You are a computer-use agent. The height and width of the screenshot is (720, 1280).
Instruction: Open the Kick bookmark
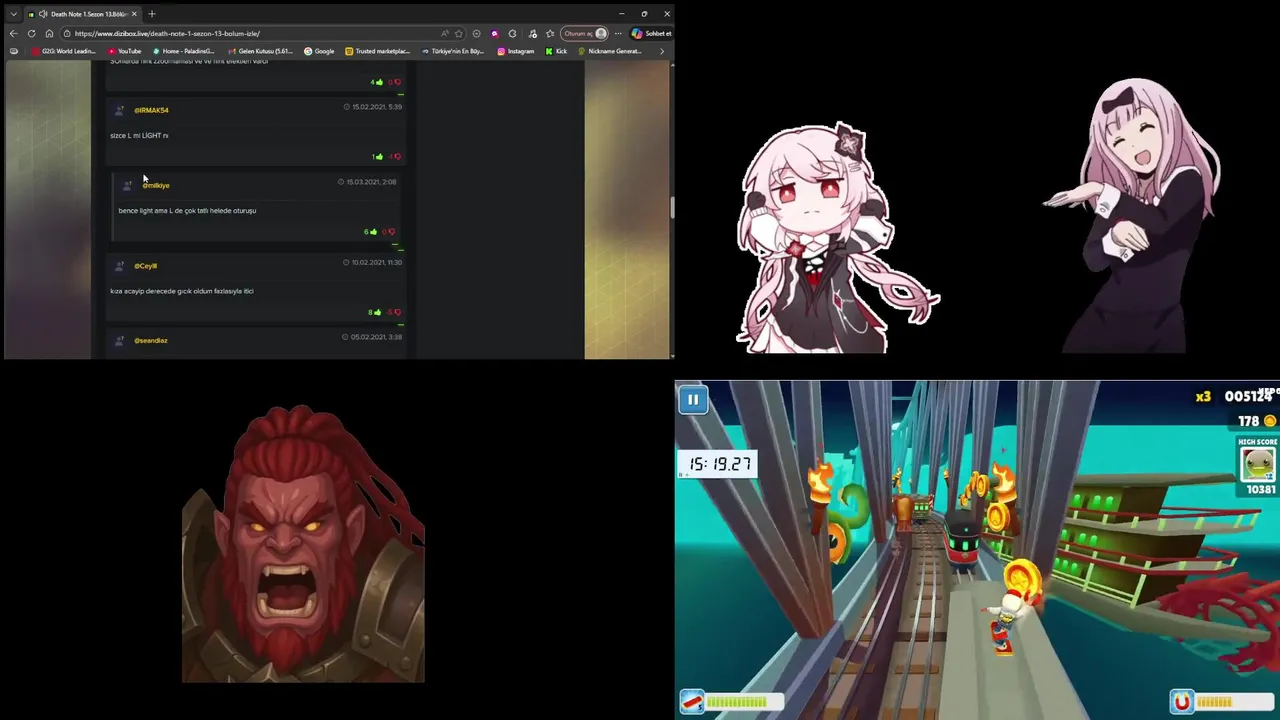pos(556,51)
